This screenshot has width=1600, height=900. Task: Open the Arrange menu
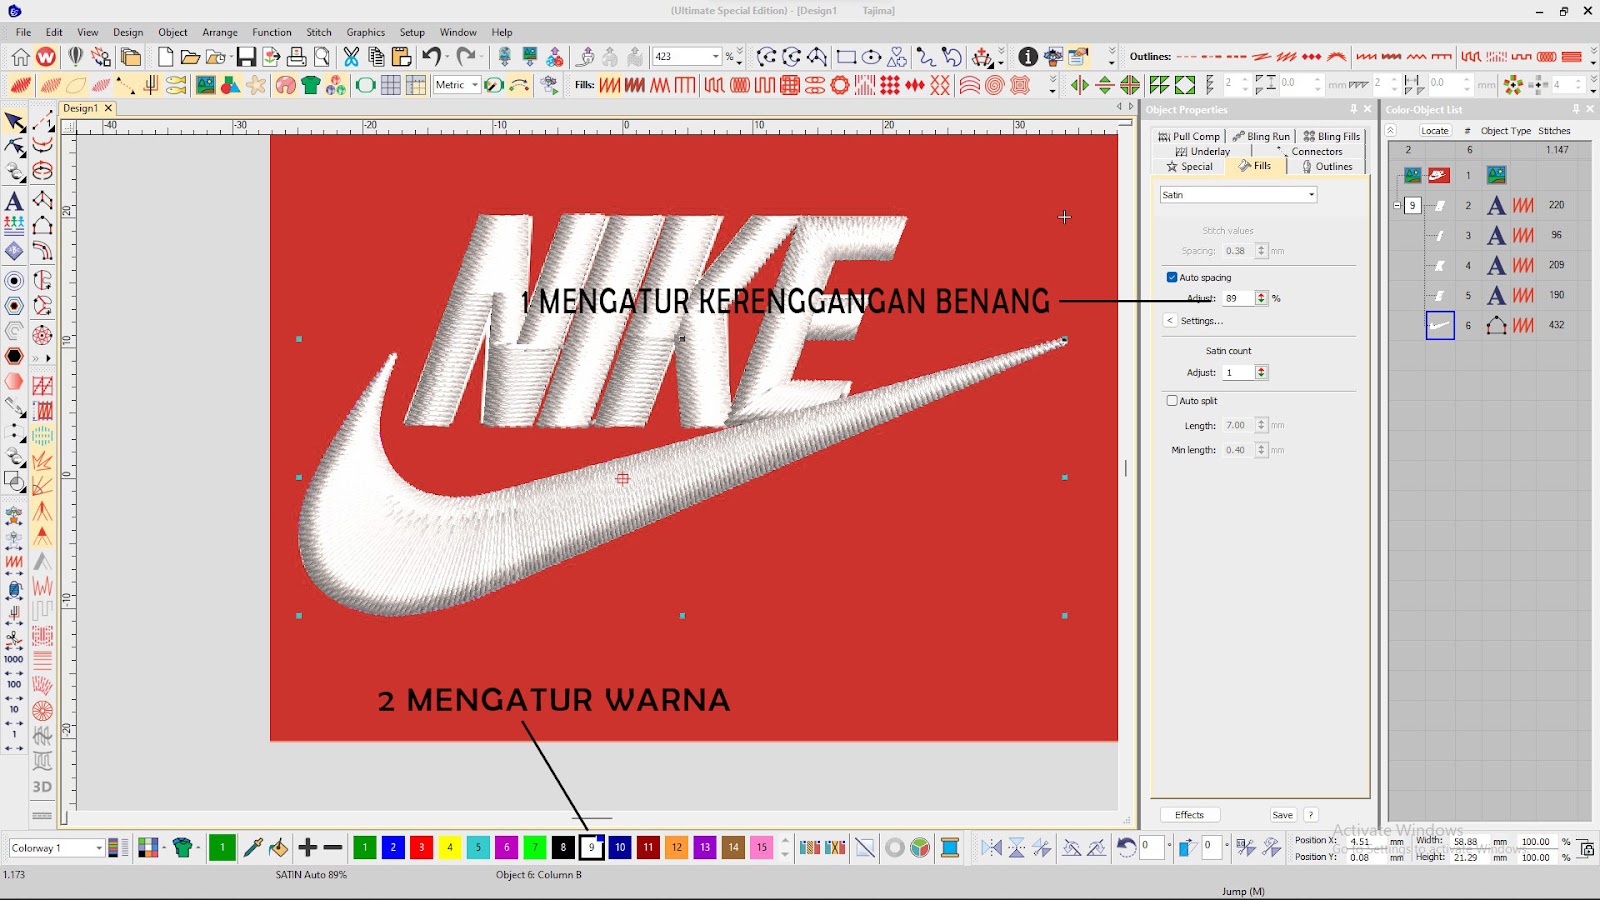[220, 32]
